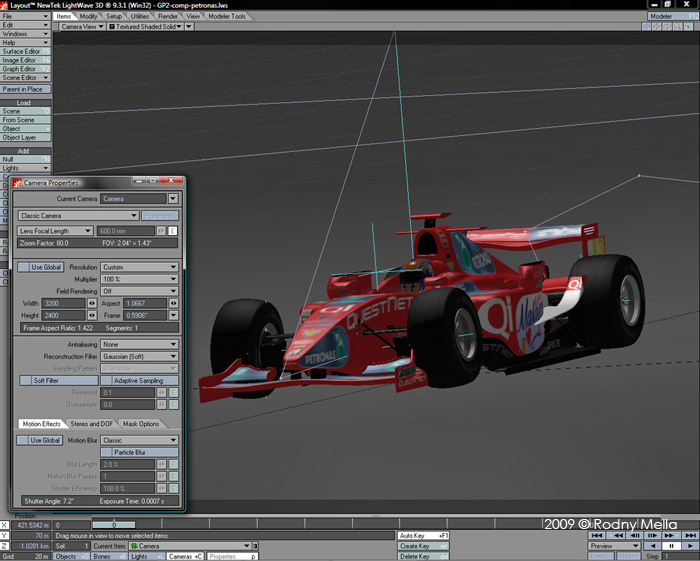This screenshot has width=700, height=561.
Task: Open the Camera View viewport dropdown
Action: pyautogui.click(x=84, y=27)
